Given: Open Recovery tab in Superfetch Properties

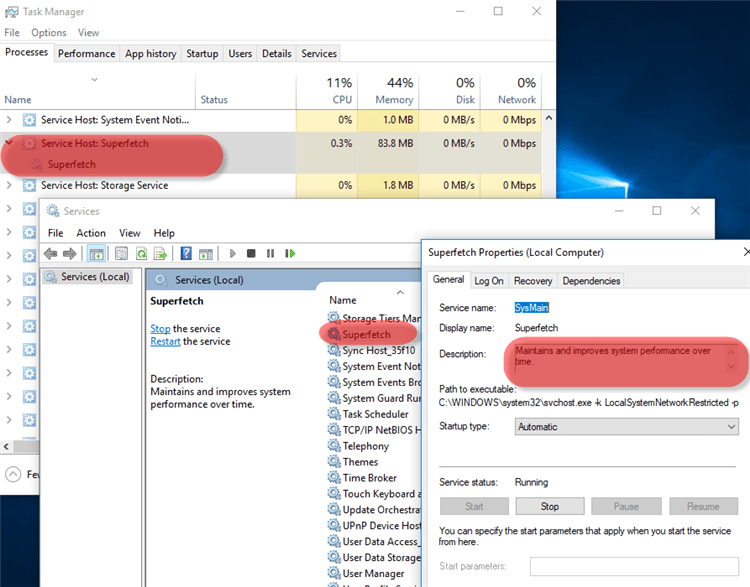Looking at the screenshot, I should click(533, 281).
